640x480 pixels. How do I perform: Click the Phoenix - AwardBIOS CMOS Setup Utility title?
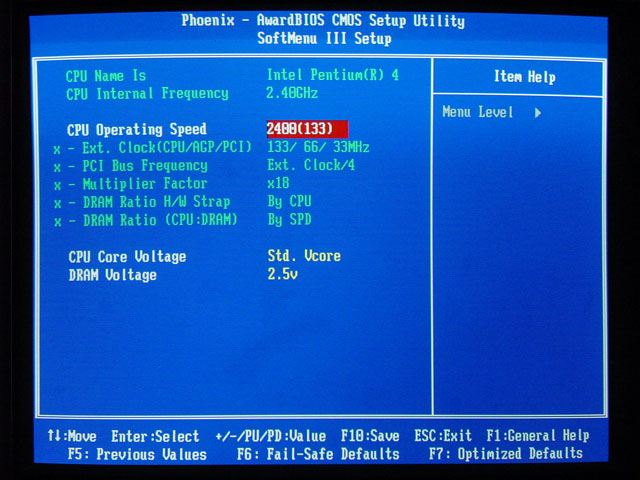tap(323, 20)
